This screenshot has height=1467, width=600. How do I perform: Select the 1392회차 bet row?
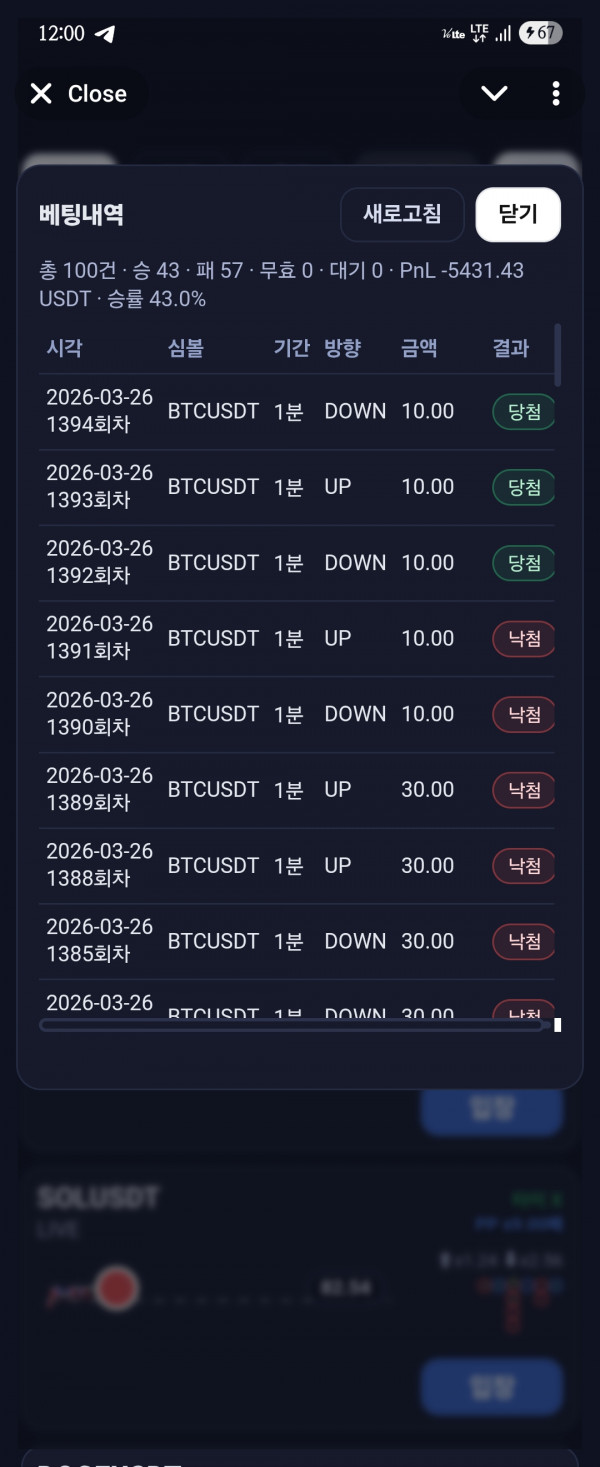(250, 563)
